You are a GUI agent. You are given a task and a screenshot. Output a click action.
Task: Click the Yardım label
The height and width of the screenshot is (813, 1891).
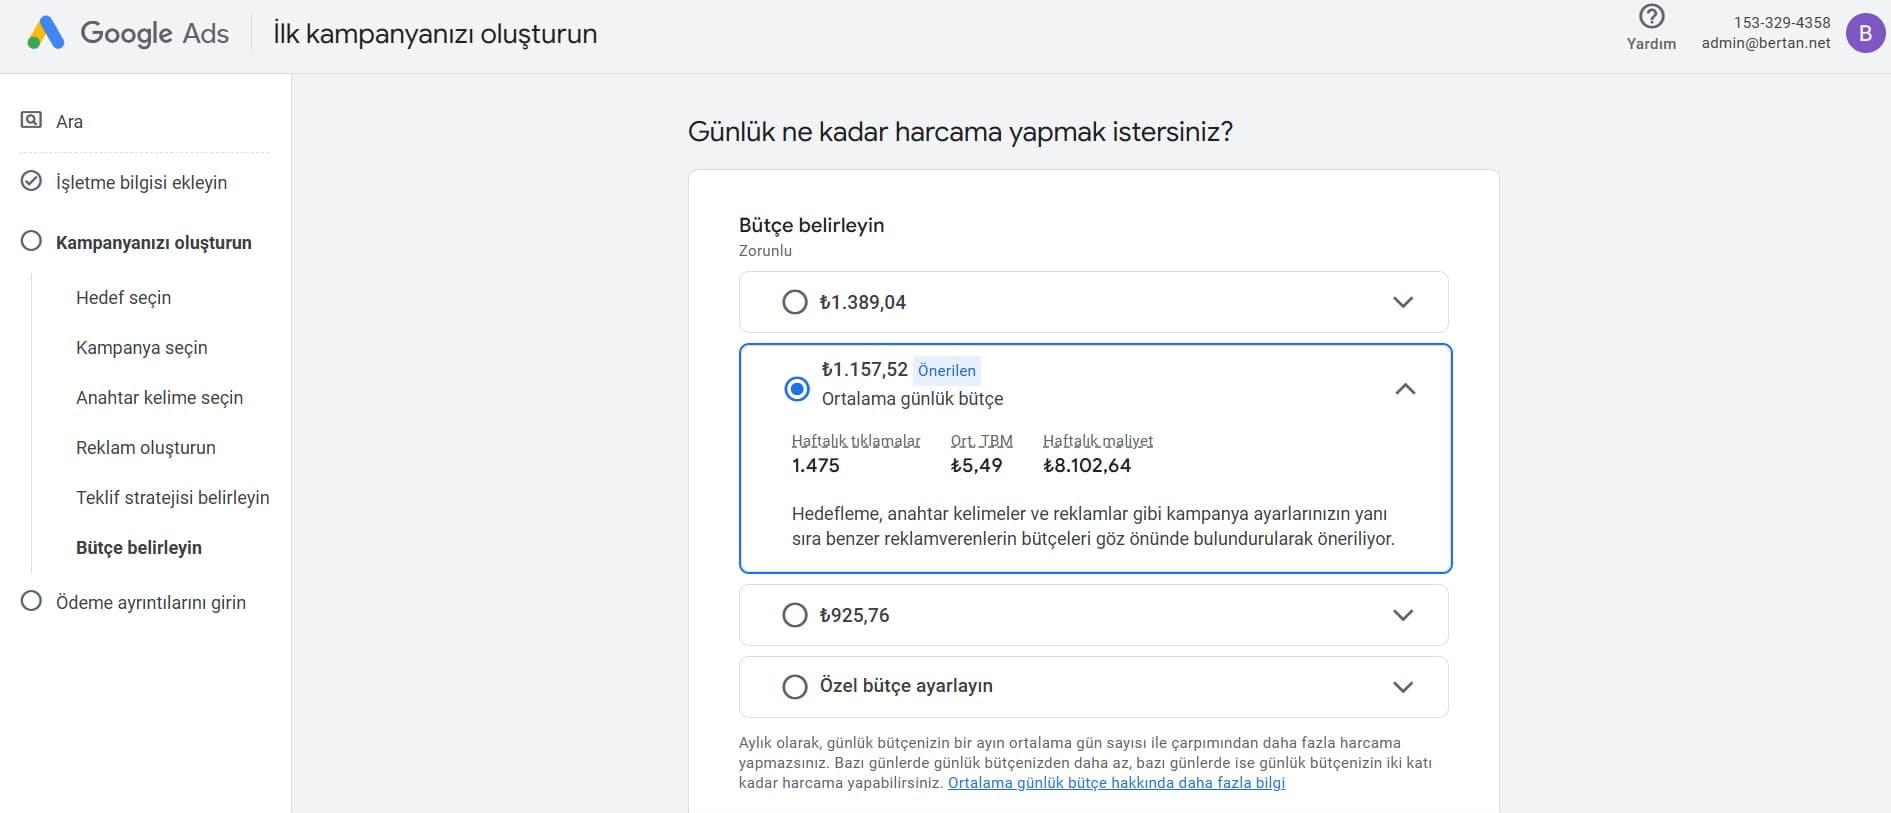[x=1651, y=44]
